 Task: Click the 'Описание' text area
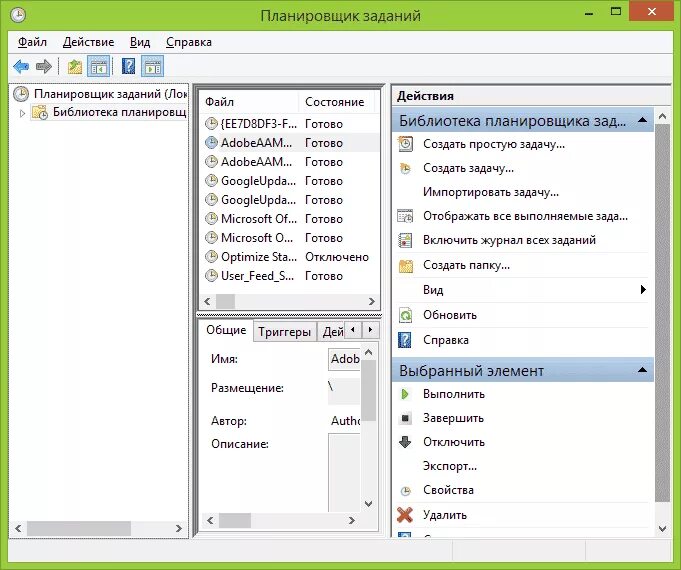tap(344, 473)
